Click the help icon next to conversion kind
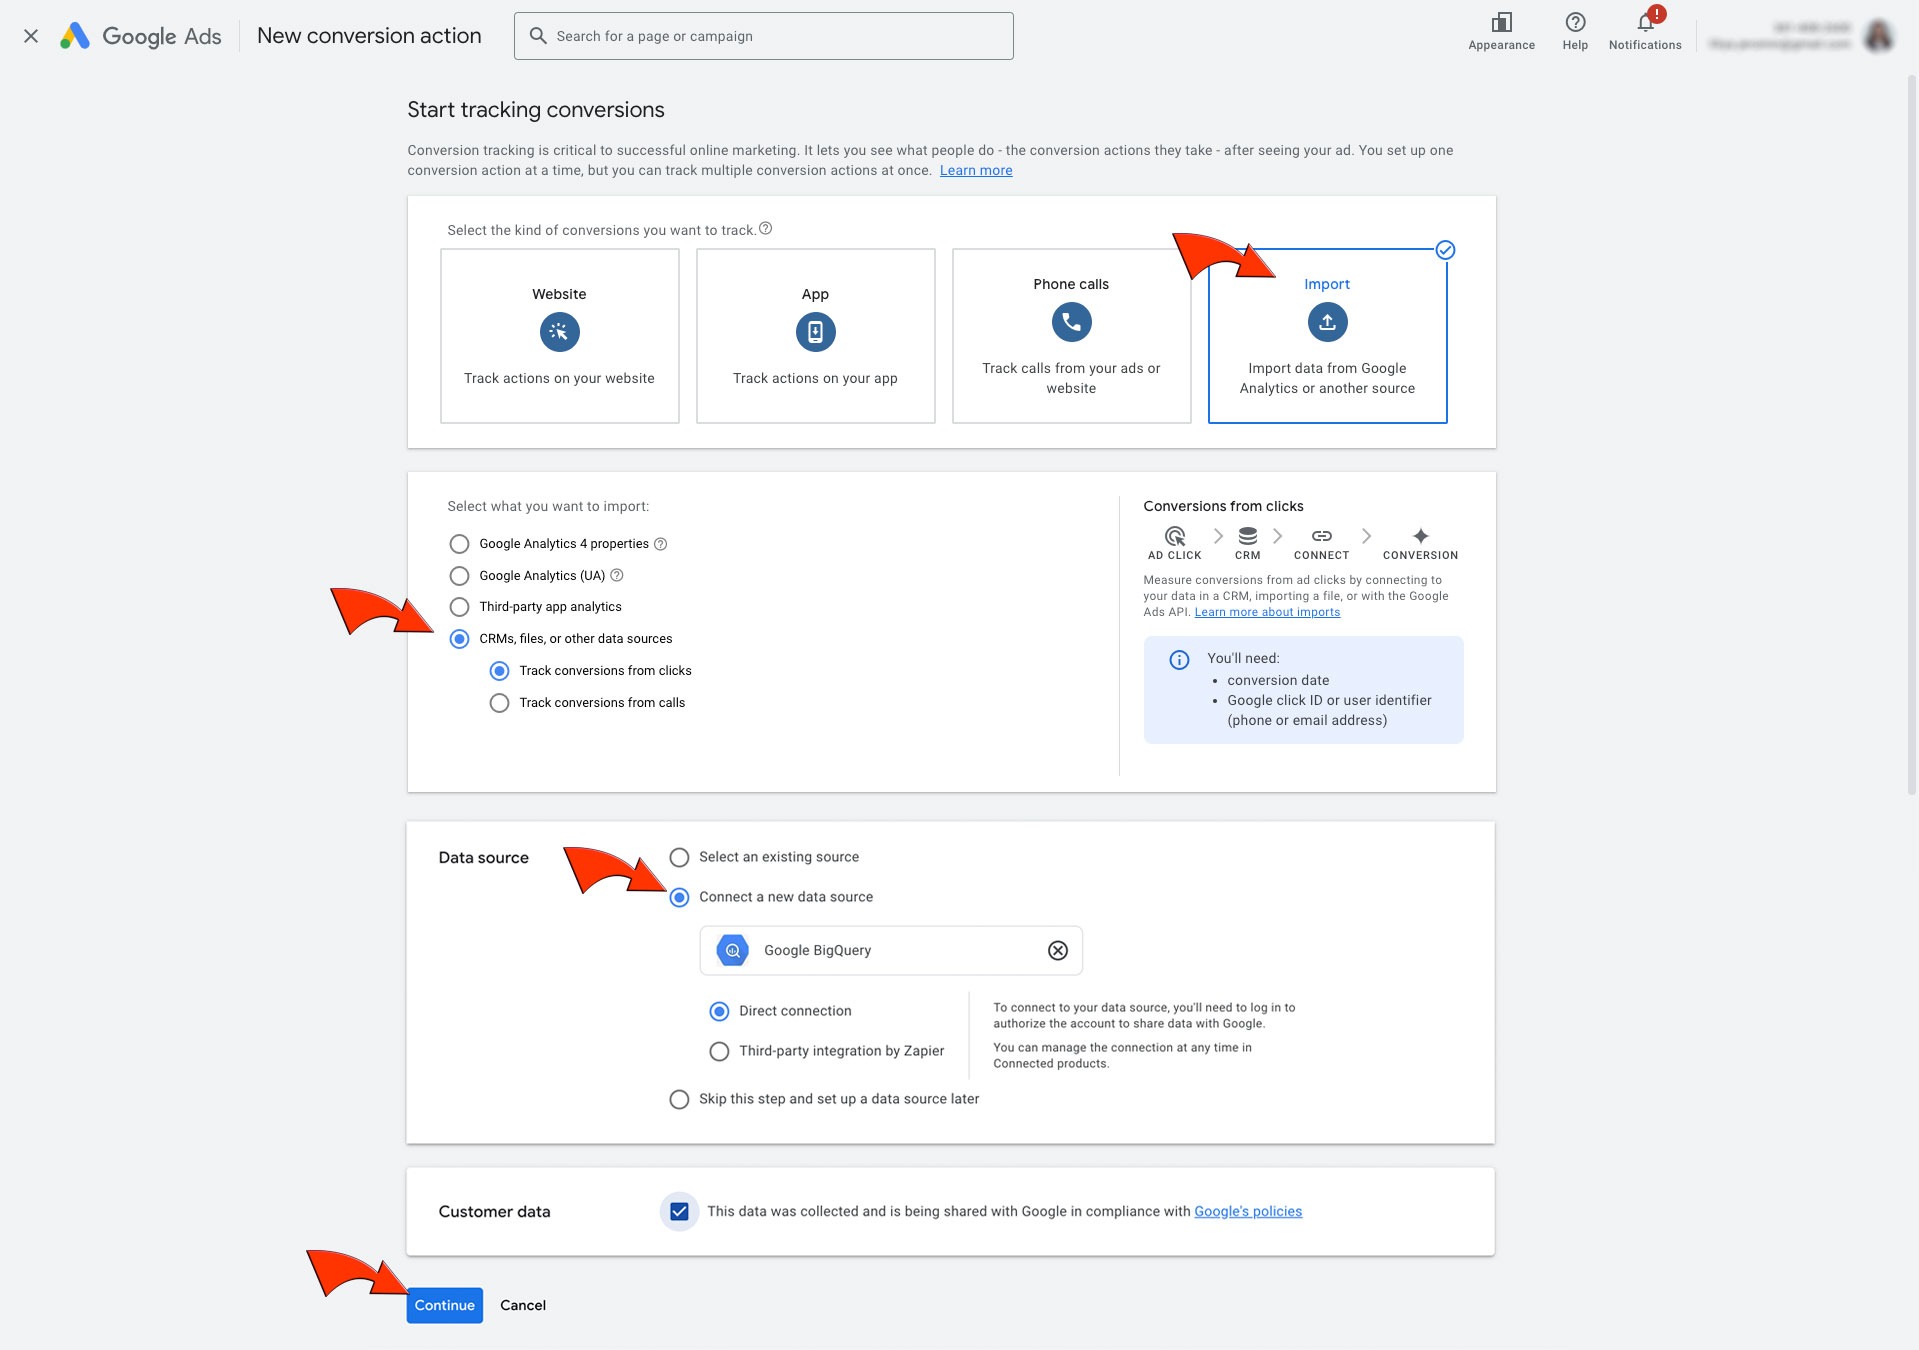This screenshot has width=1919, height=1350. coord(765,229)
